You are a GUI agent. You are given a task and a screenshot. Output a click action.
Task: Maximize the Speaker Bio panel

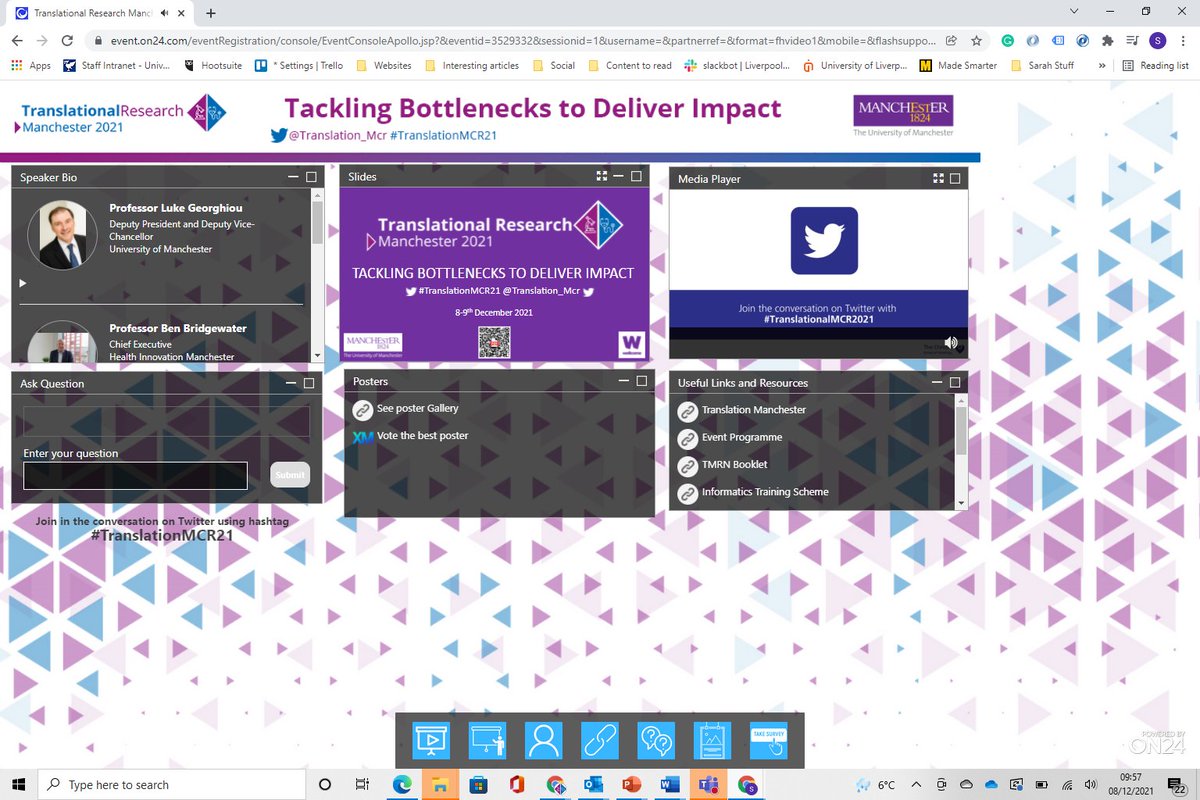click(311, 176)
